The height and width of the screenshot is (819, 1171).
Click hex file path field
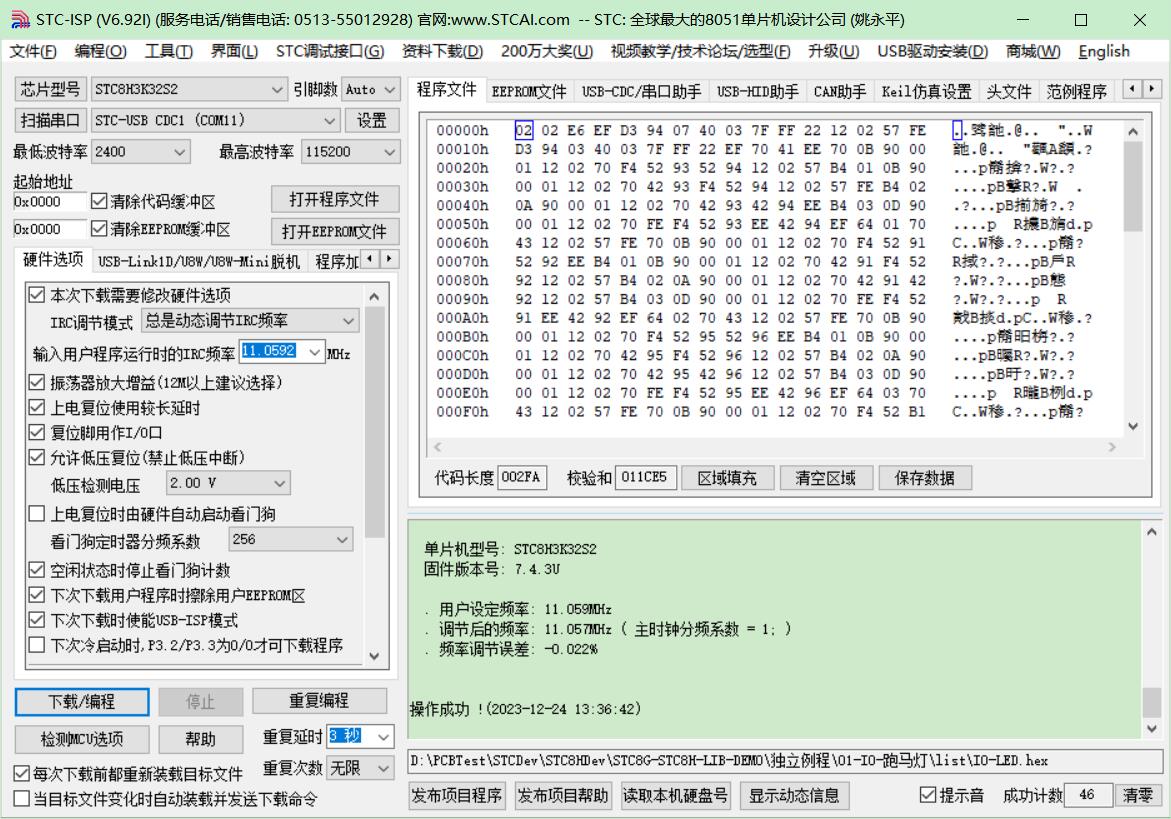(x=785, y=762)
